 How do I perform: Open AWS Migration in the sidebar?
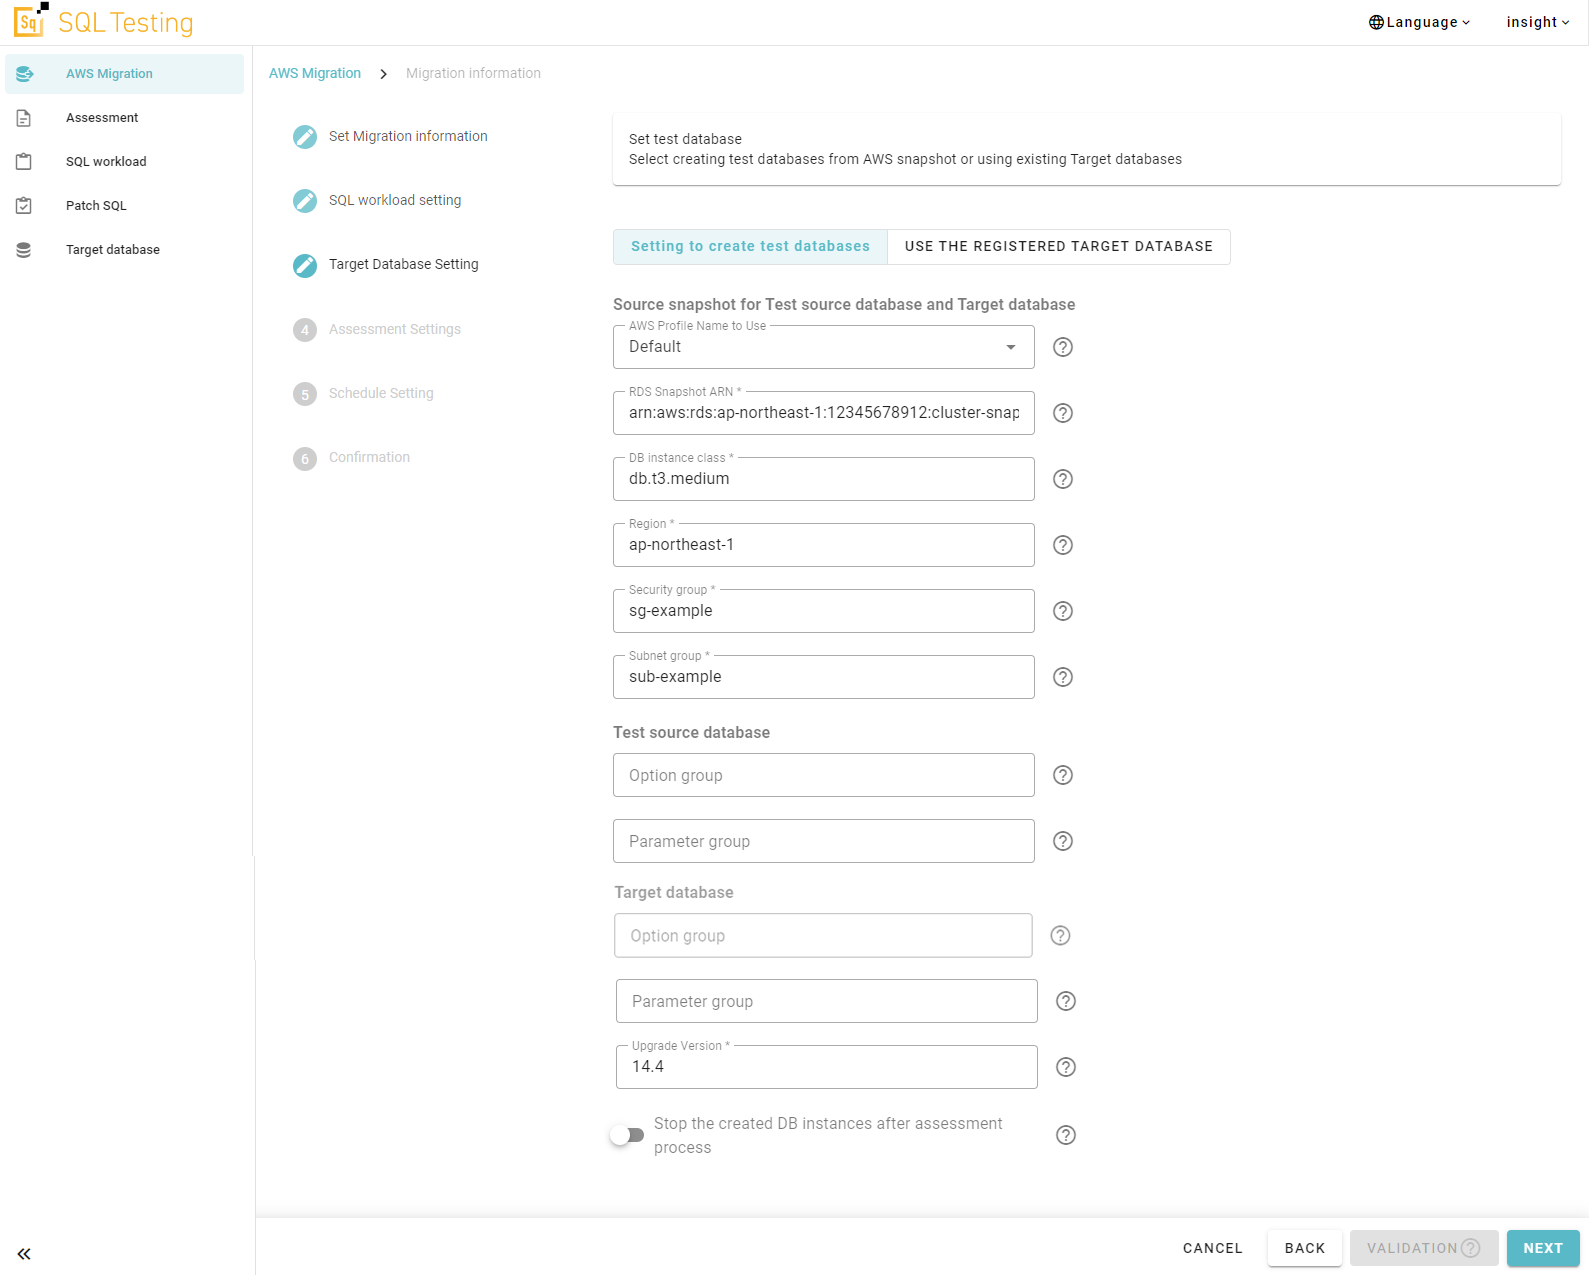coord(124,74)
